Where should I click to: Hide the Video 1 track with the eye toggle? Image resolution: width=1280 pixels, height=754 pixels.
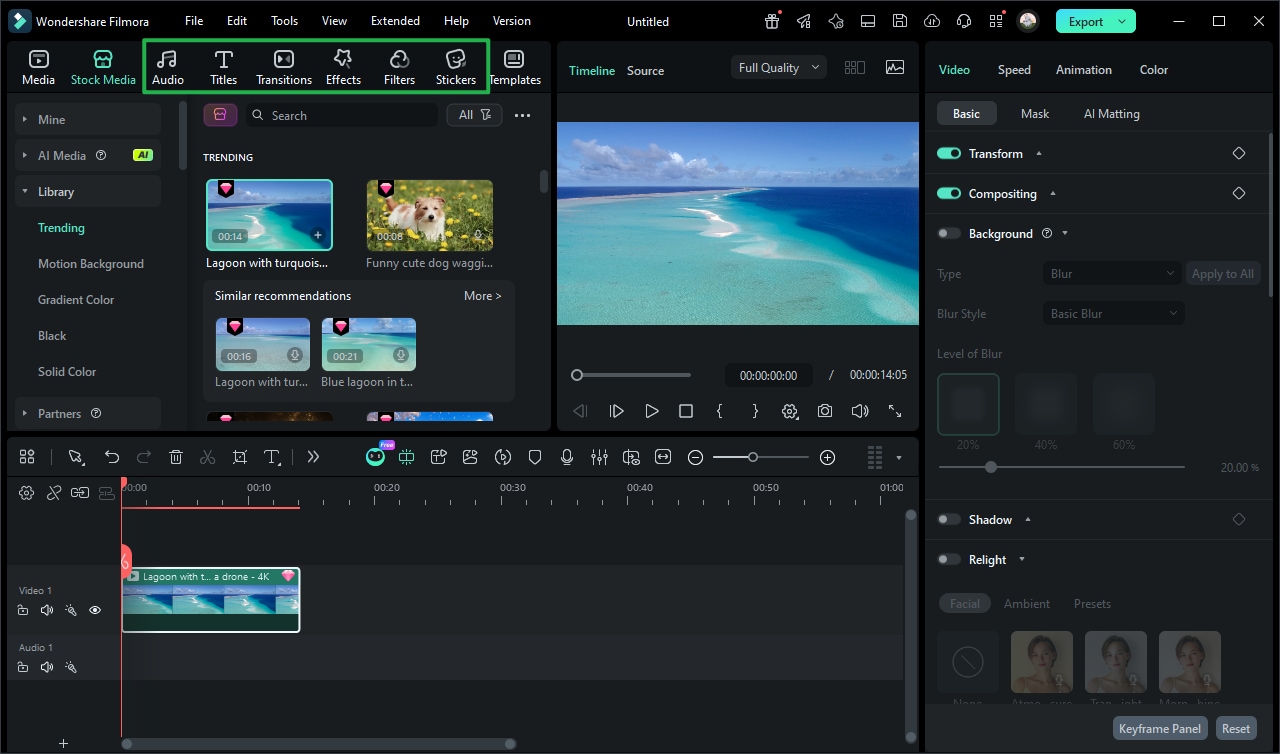point(95,610)
